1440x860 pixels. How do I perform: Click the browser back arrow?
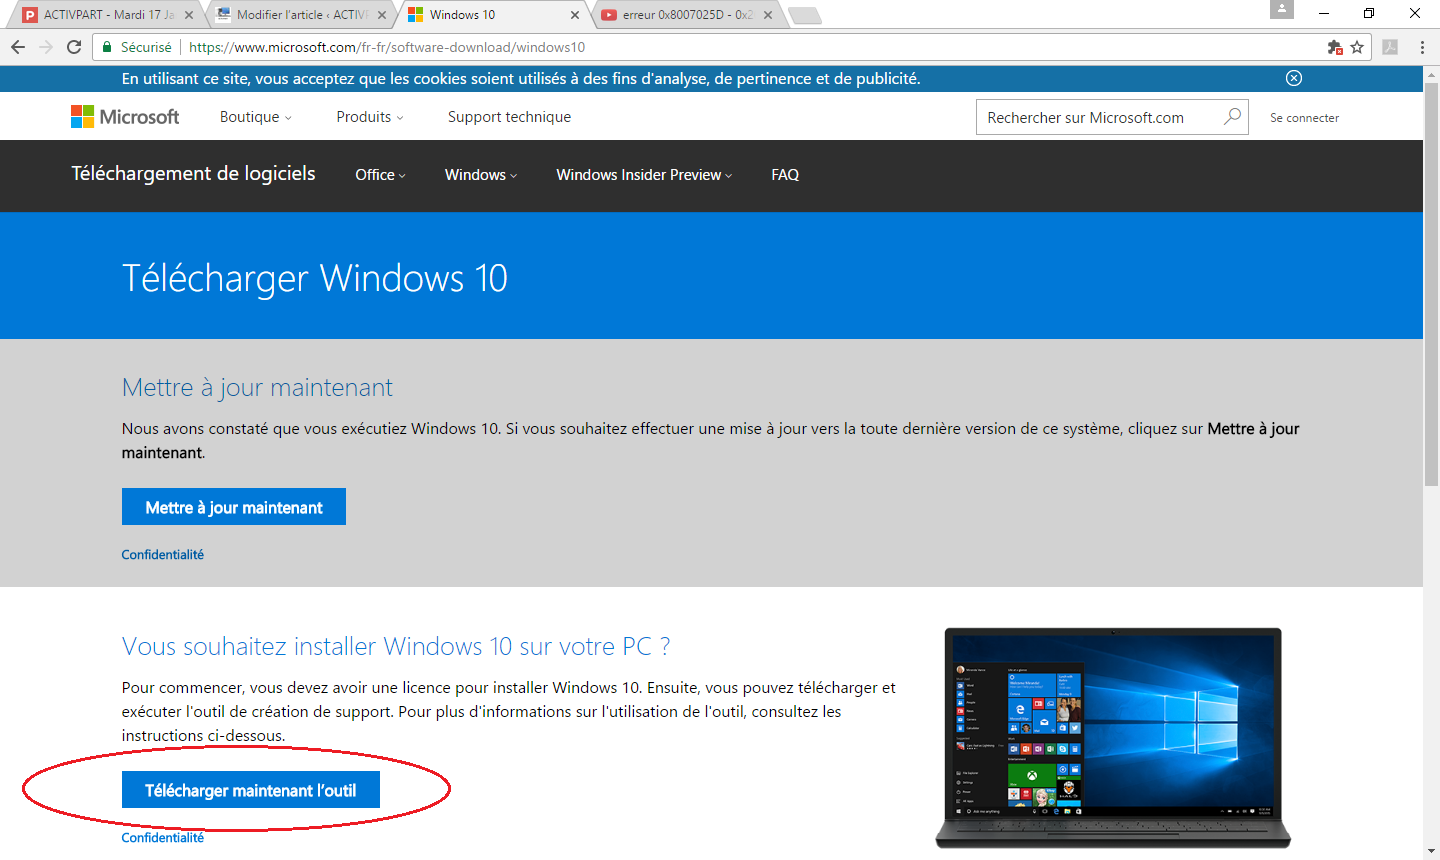(18, 47)
